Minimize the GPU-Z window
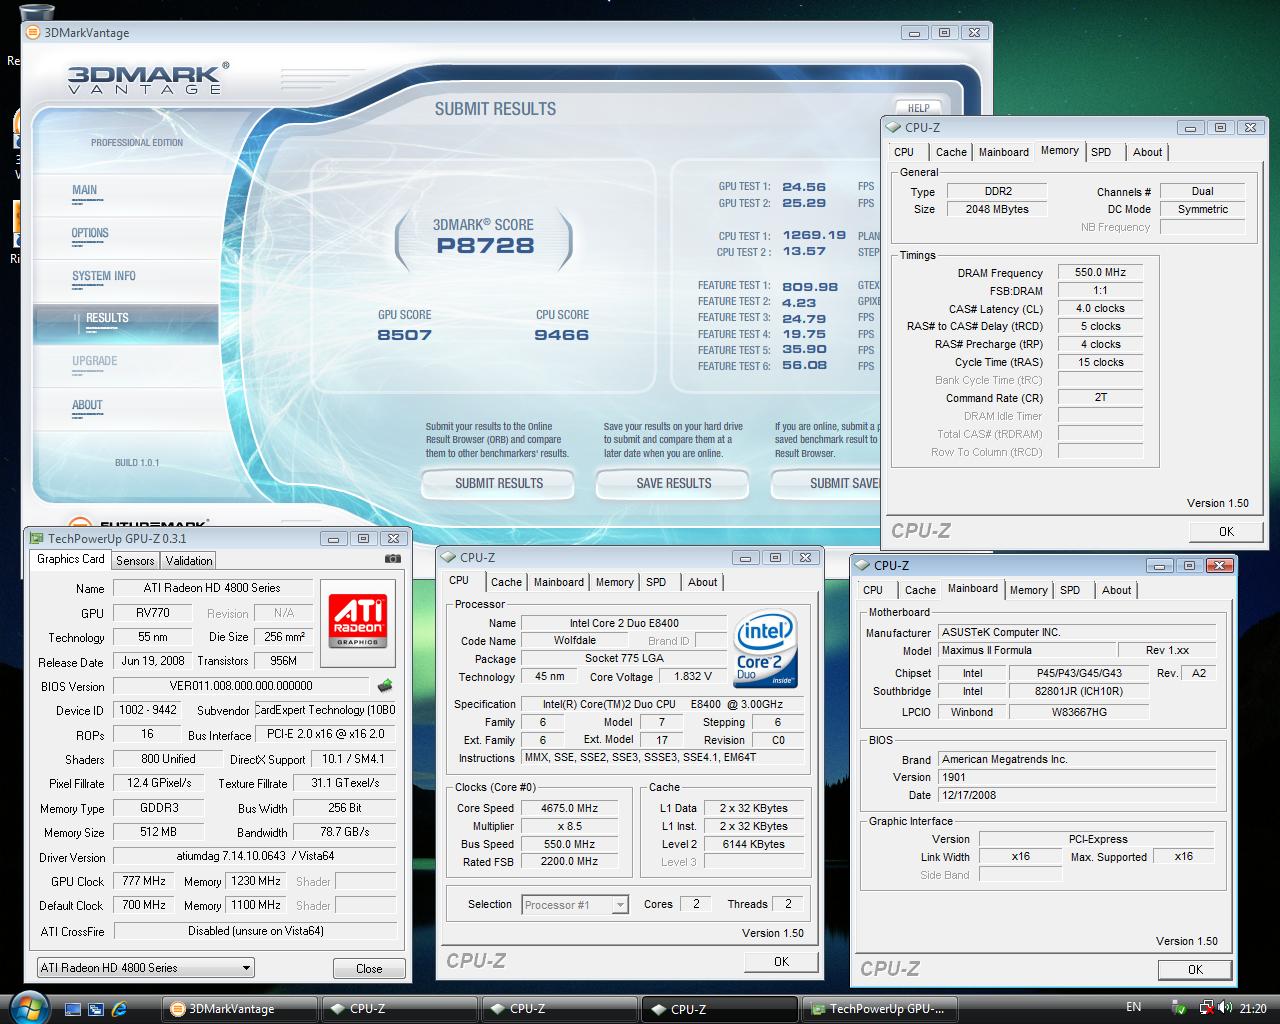This screenshot has width=1280, height=1024. coord(333,538)
